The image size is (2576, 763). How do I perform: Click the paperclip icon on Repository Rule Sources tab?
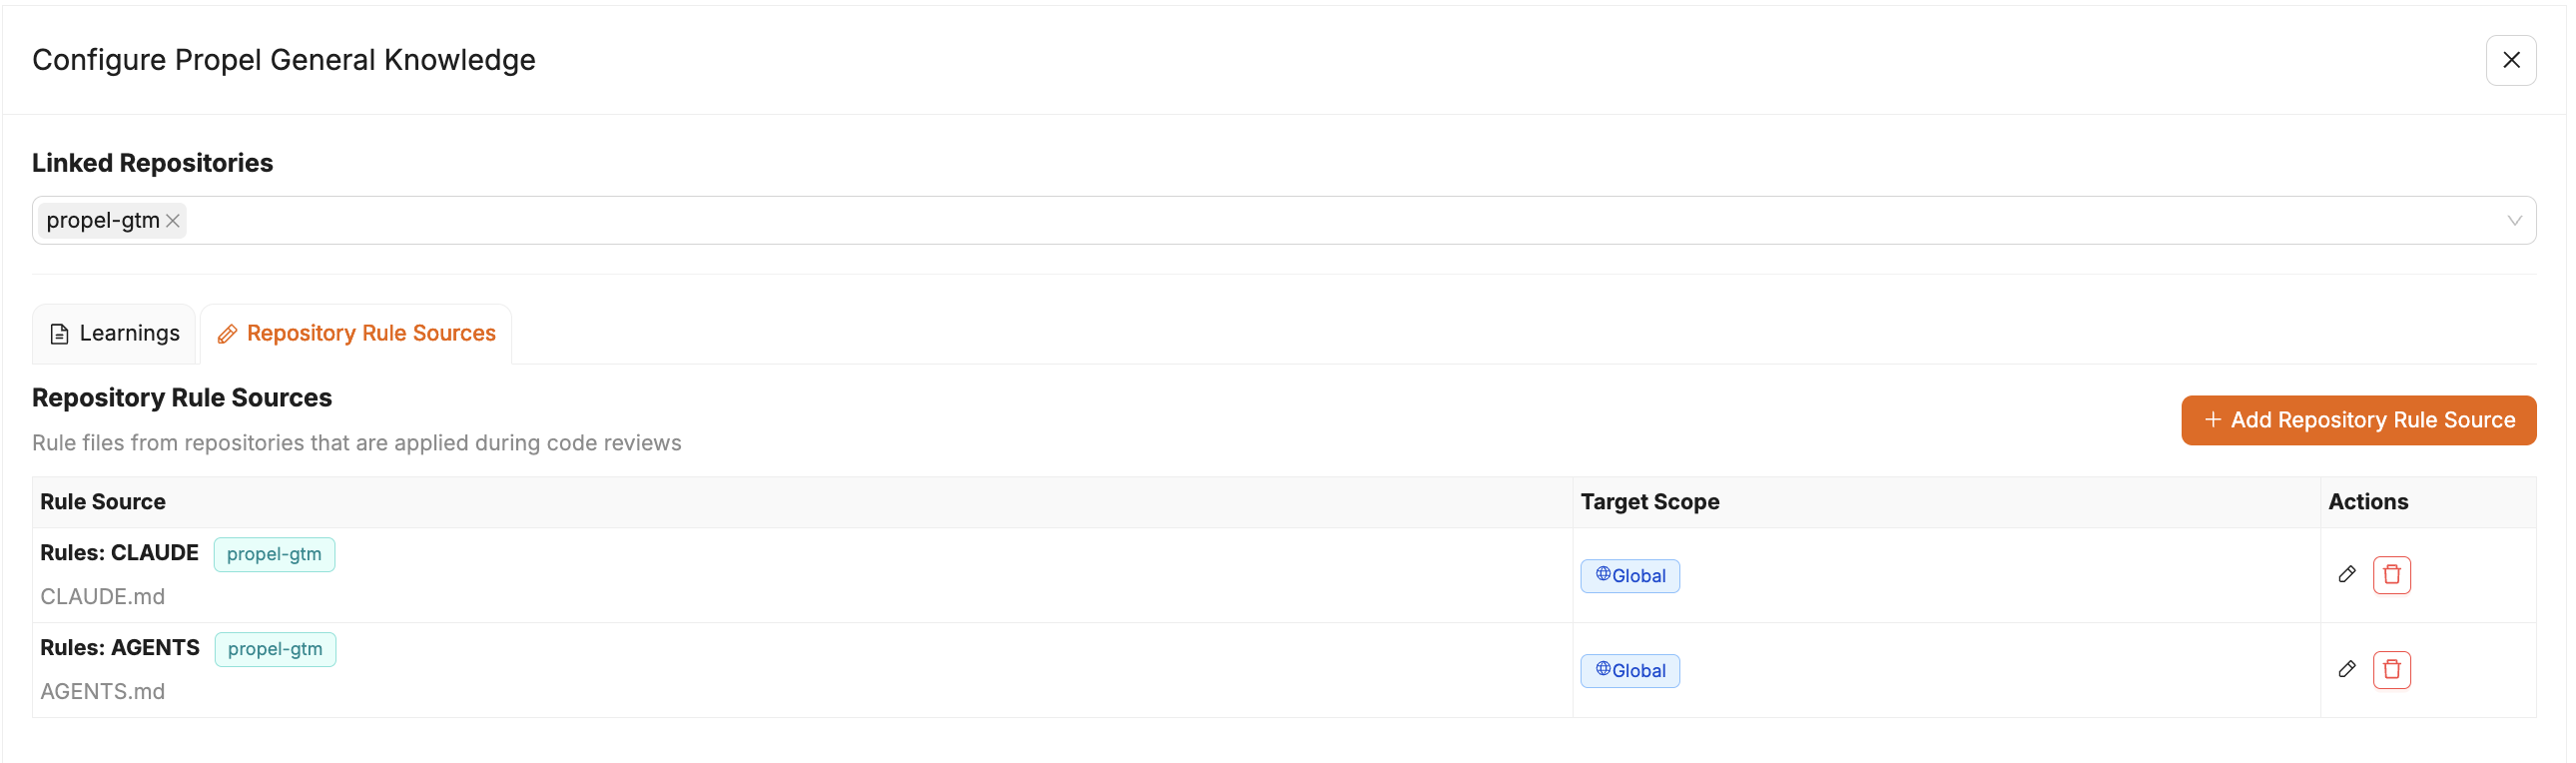coord(227,333)
